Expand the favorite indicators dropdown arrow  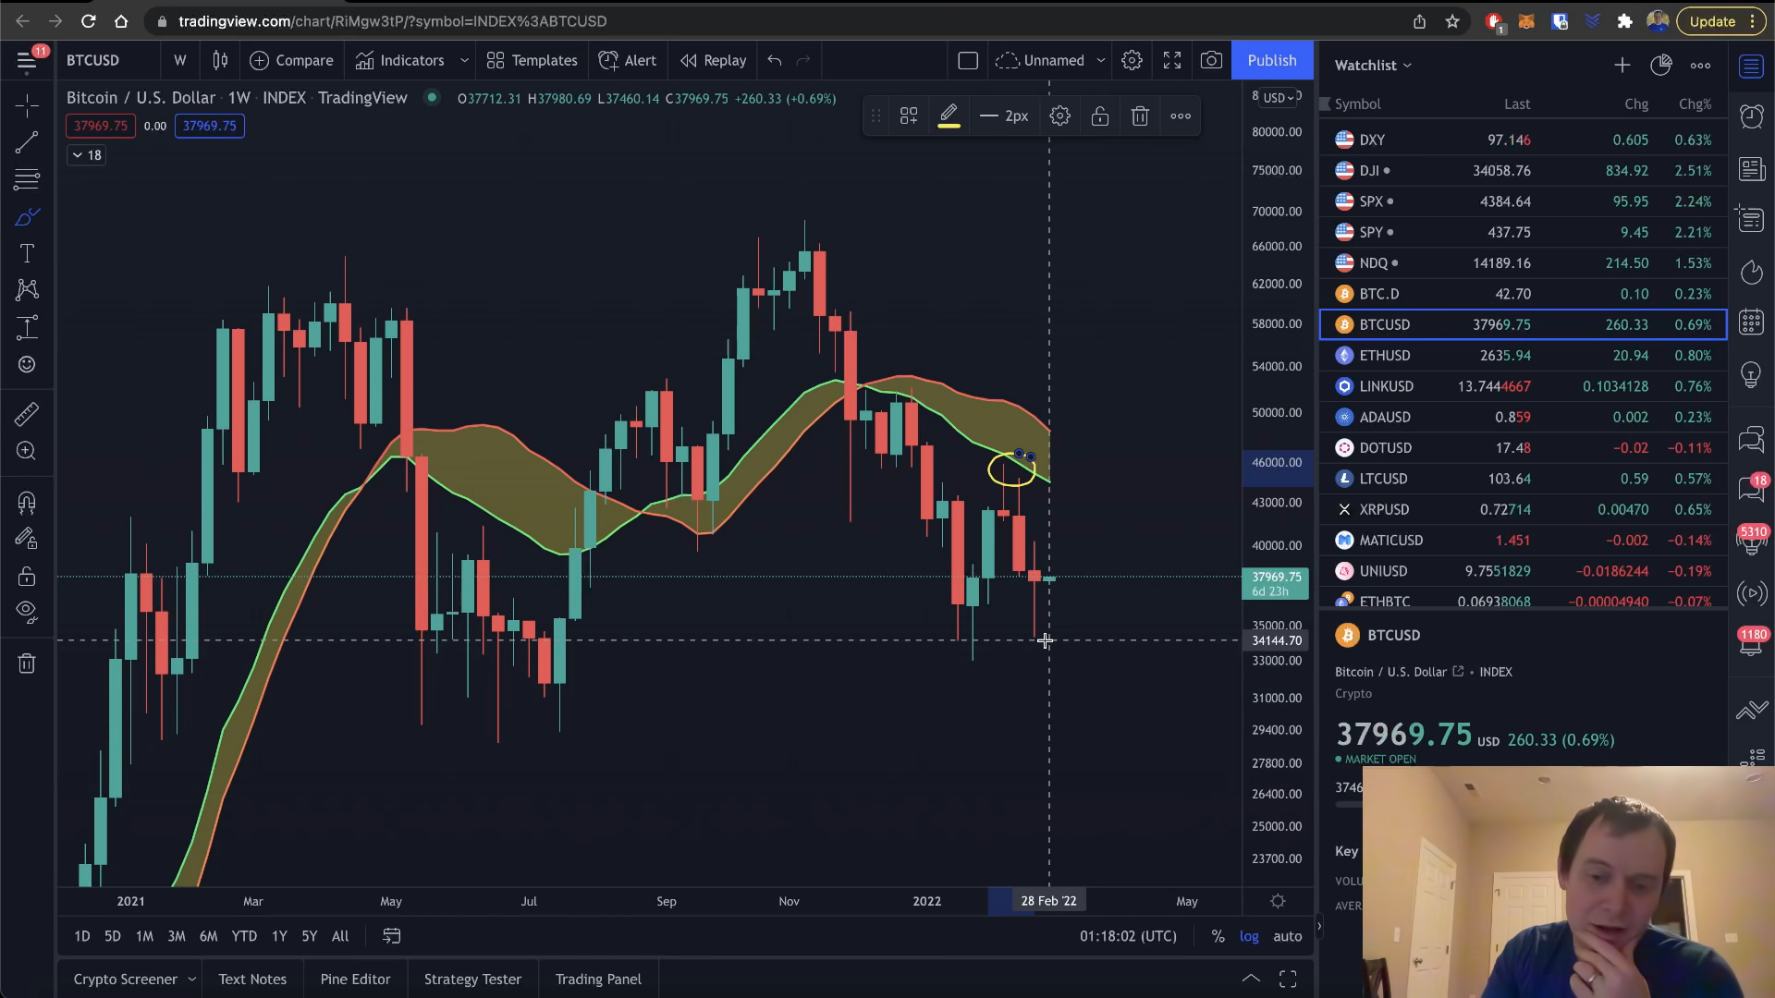[x=464, y=60]
